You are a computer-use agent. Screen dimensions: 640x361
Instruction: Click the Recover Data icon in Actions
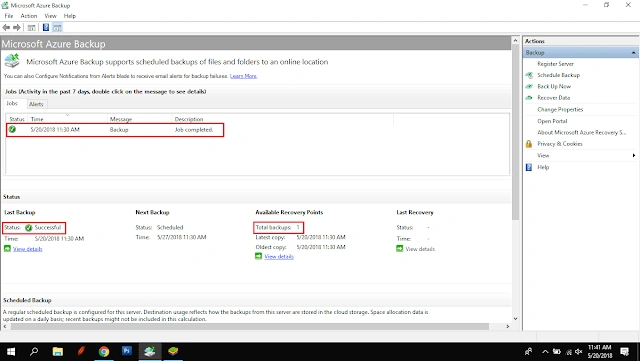pos(529,98)
